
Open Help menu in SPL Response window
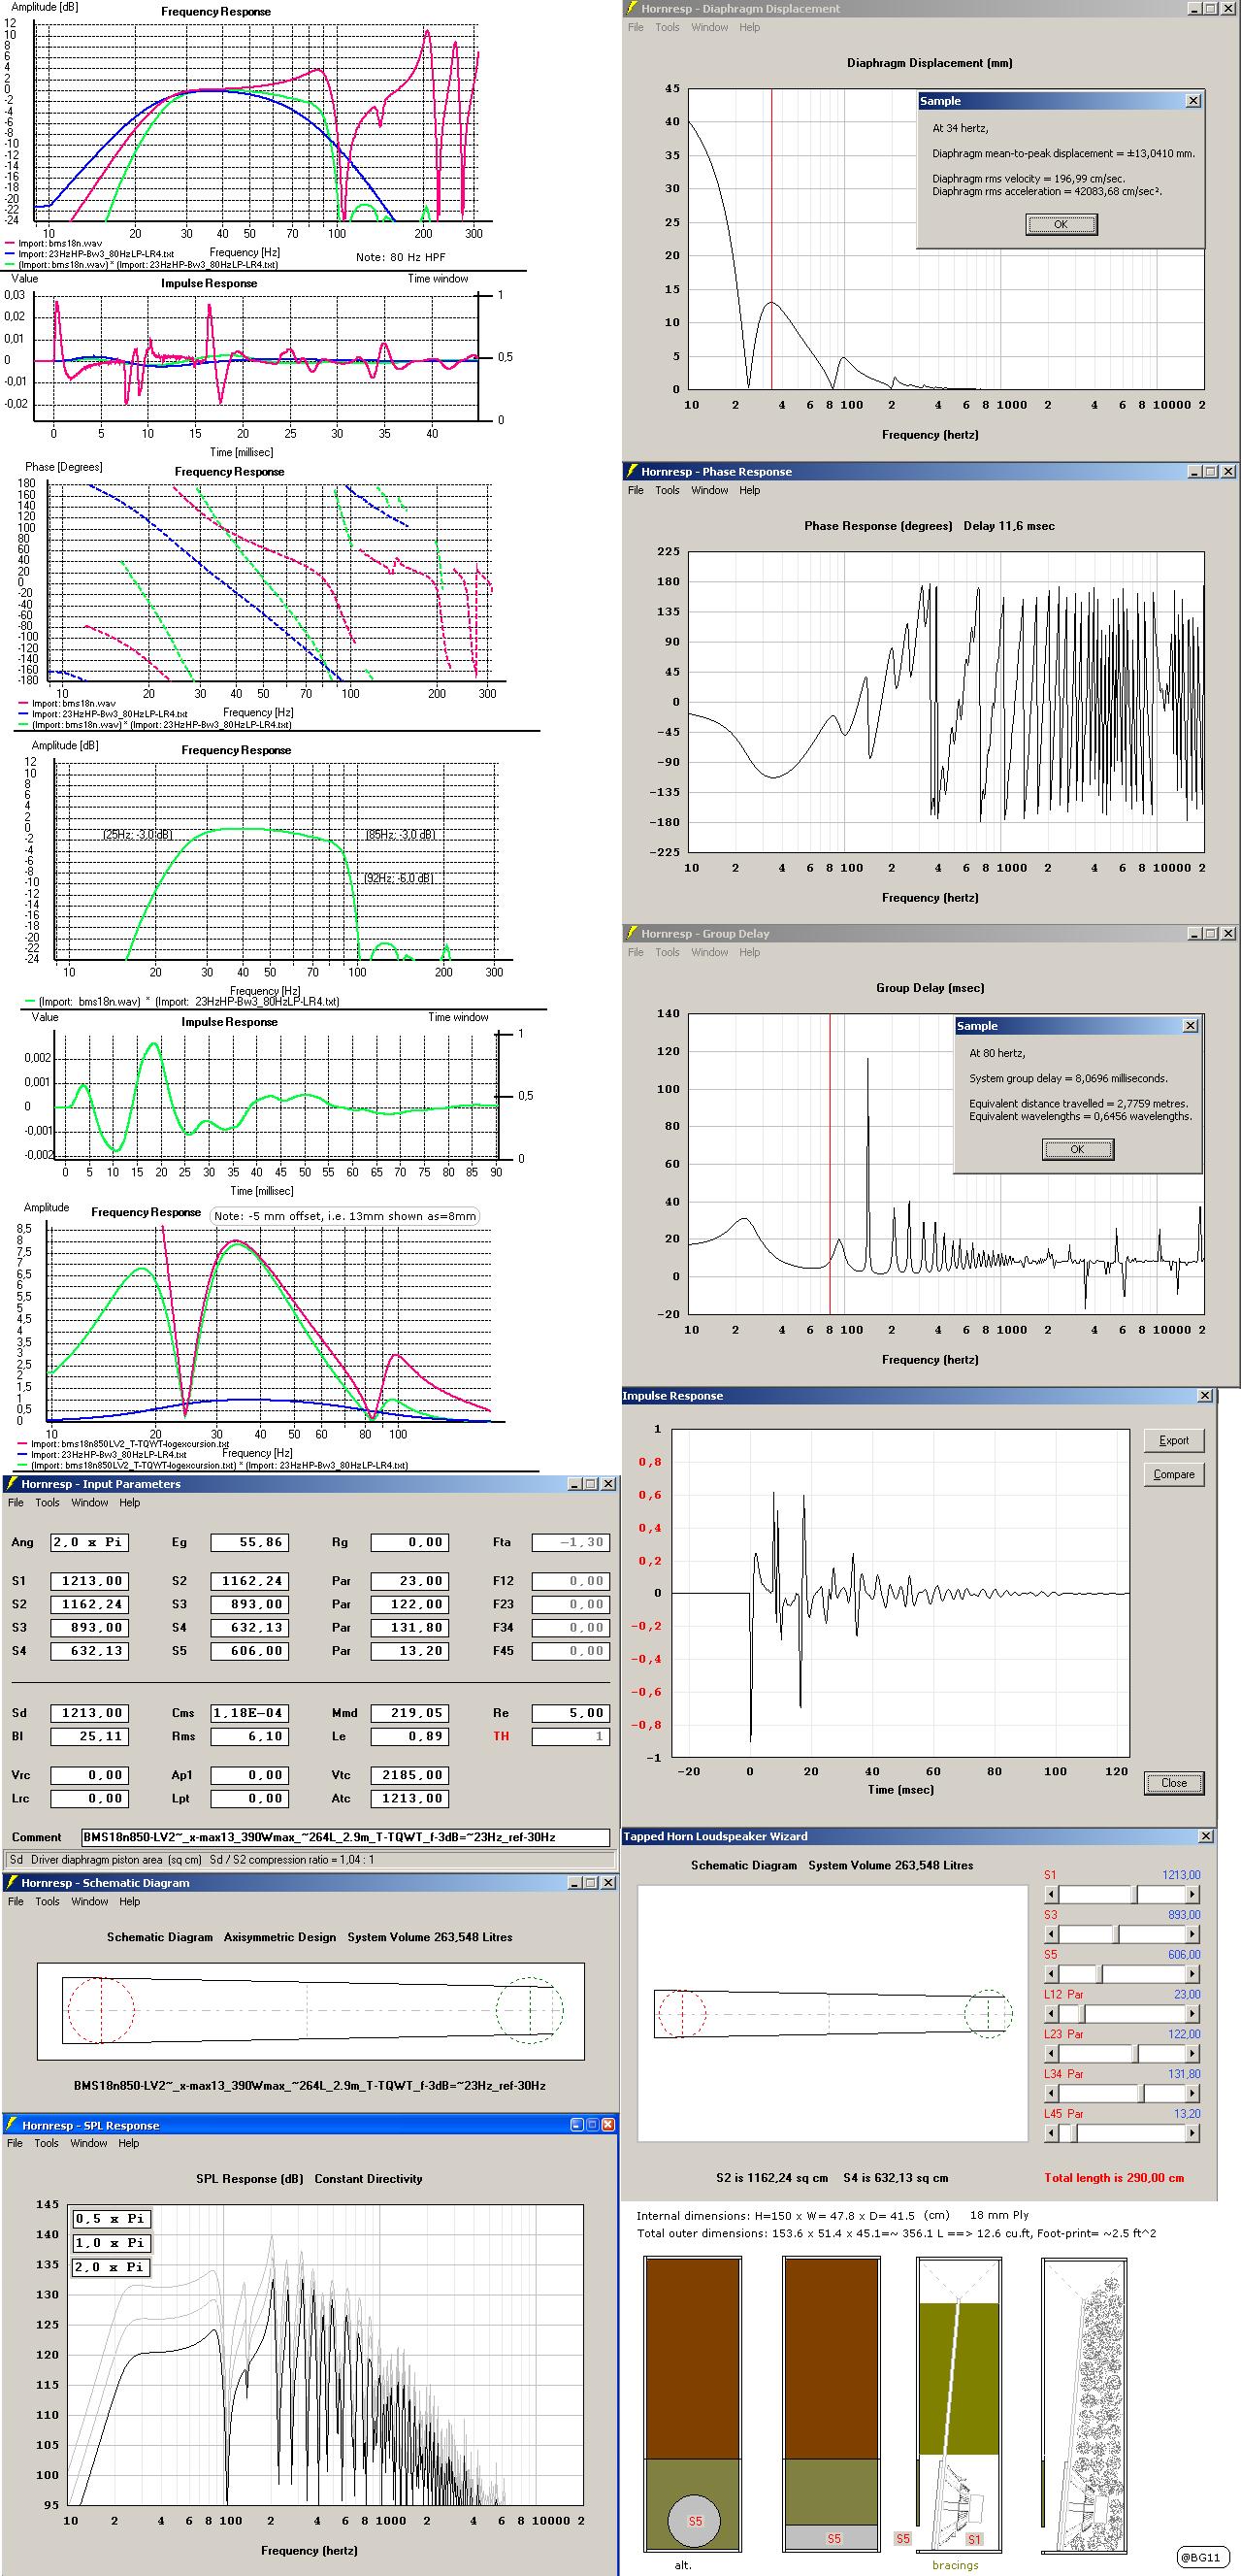[129, 2144]
